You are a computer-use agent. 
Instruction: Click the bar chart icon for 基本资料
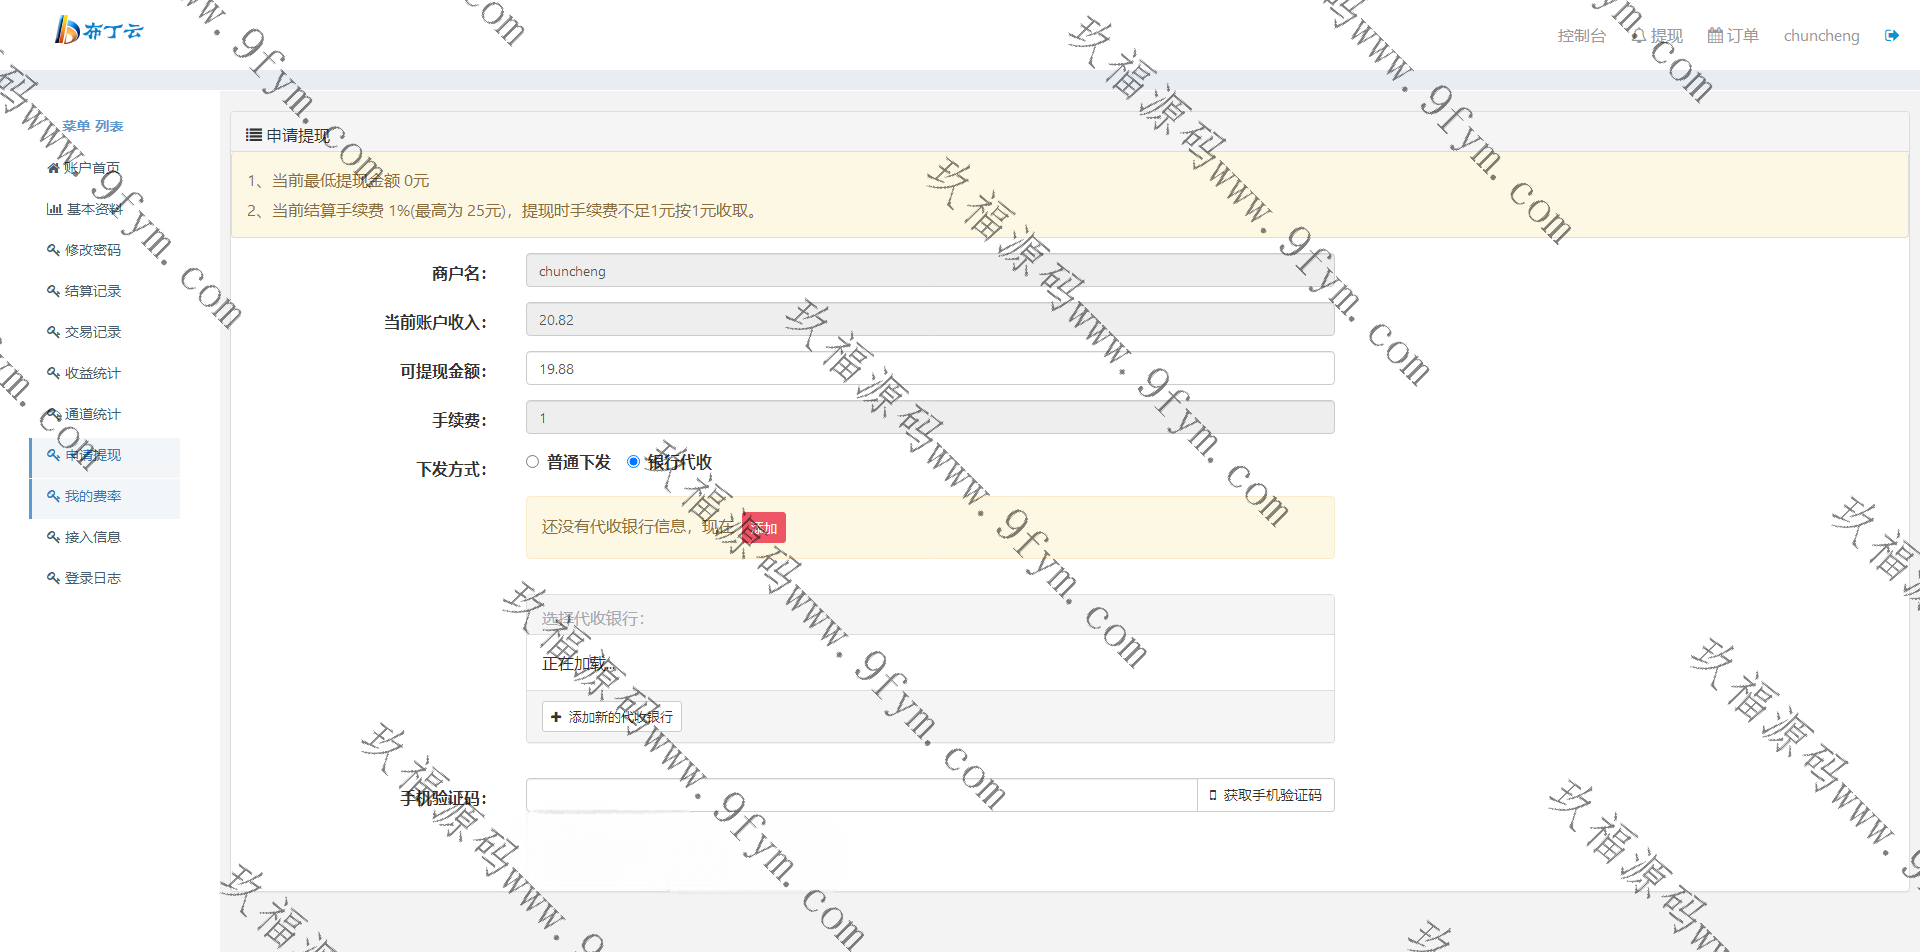click(54, 209)
